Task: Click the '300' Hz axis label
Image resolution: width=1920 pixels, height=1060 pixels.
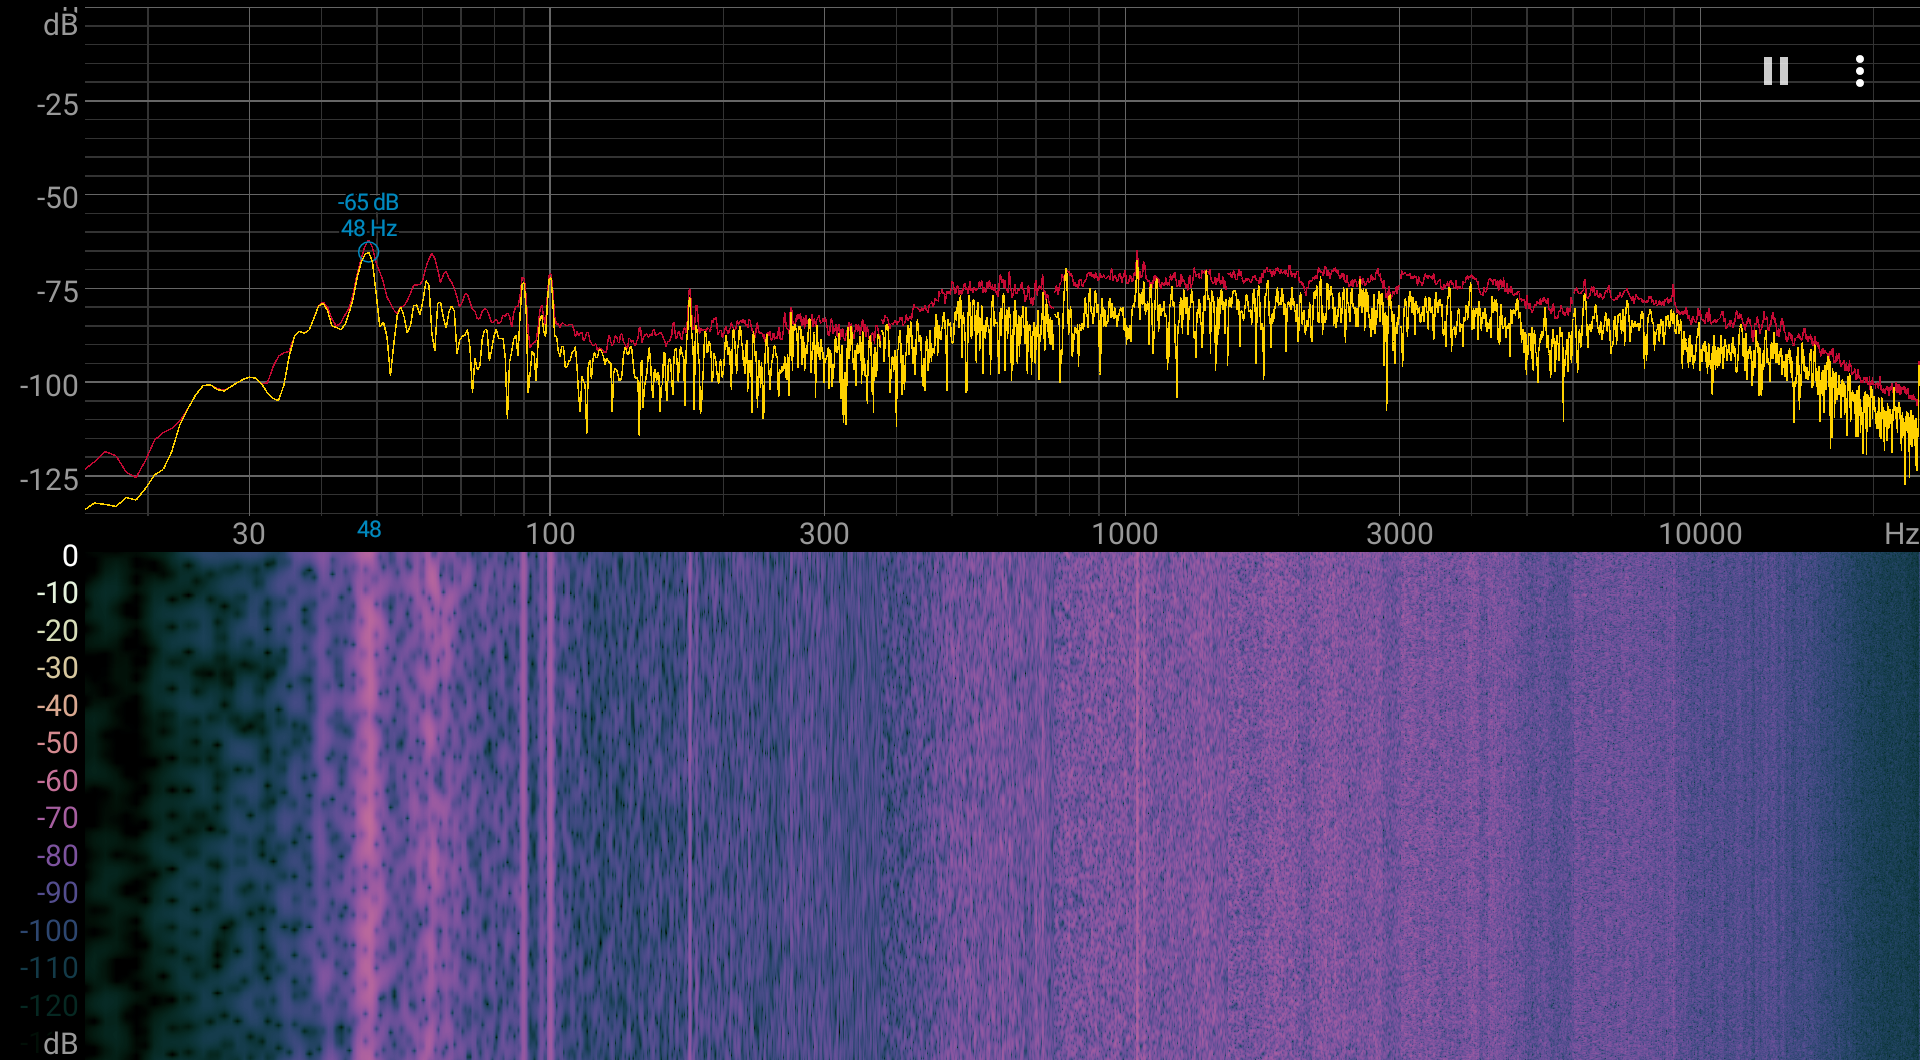Action: [x=824, y=533]
